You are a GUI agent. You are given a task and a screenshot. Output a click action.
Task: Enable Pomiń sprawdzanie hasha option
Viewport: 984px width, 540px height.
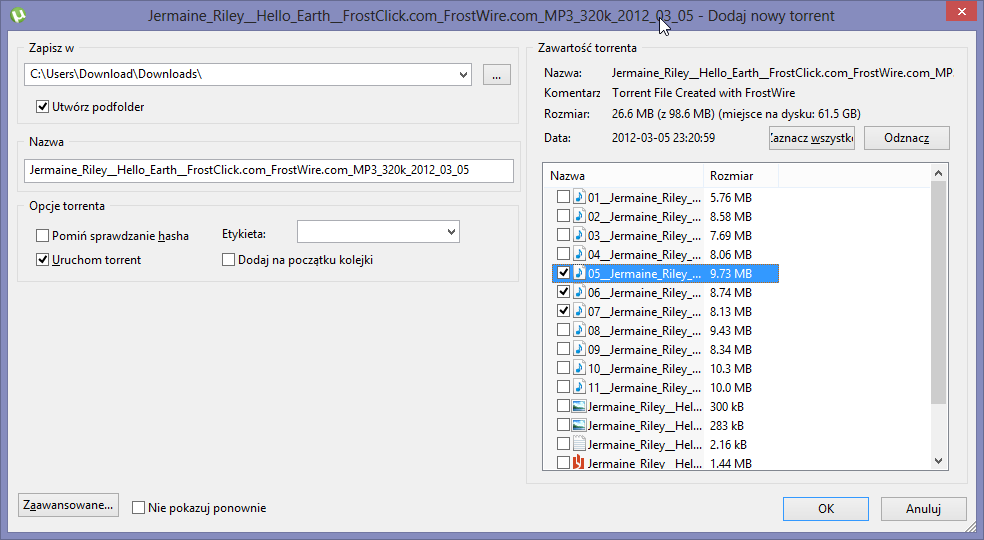point(43,235)
